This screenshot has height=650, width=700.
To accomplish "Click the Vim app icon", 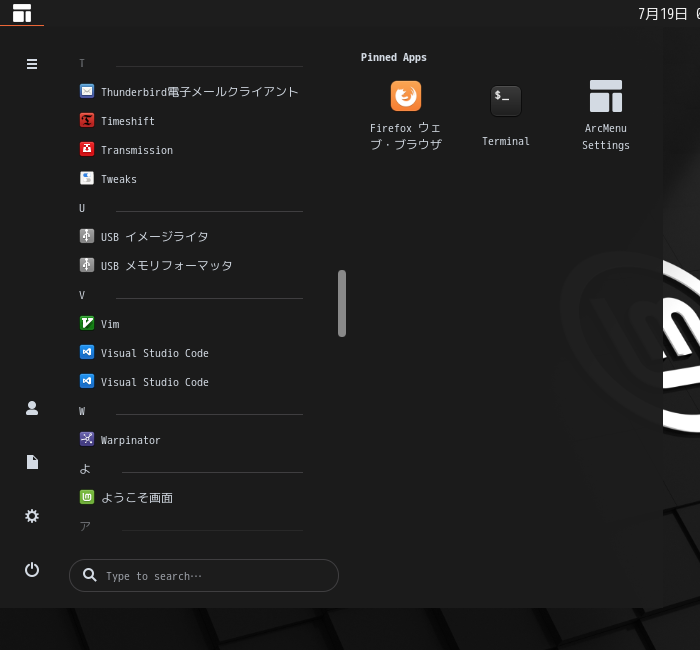I will (x=87, y=323).
